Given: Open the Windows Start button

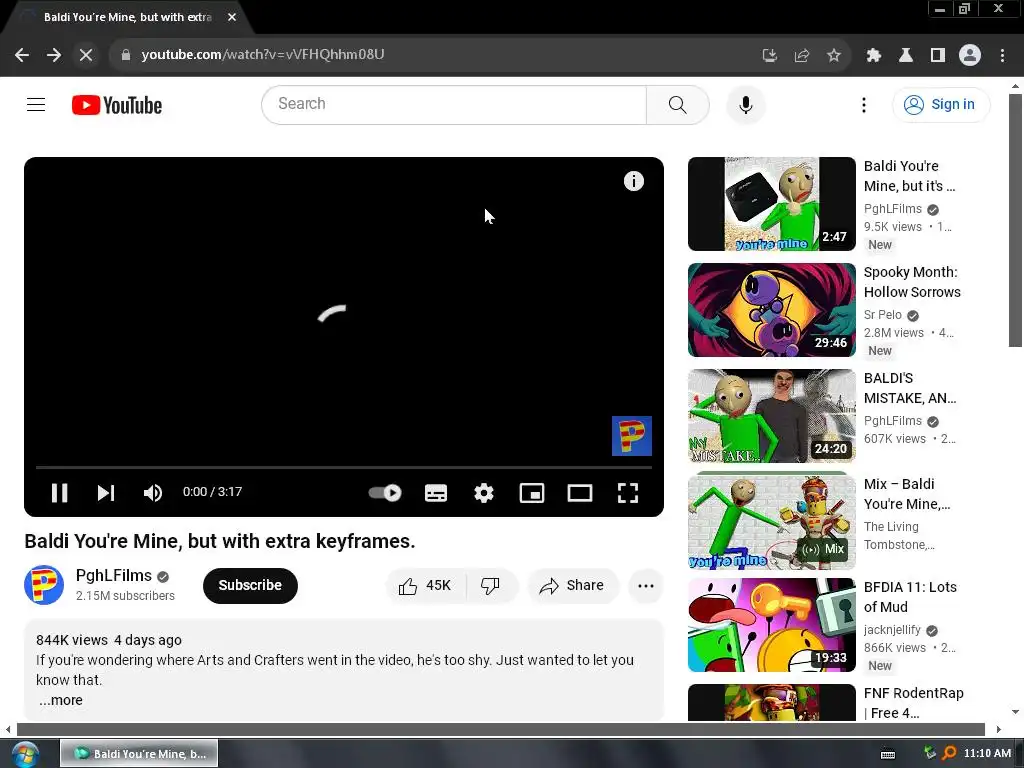Looking at the screenshot, I should [24, 754].
